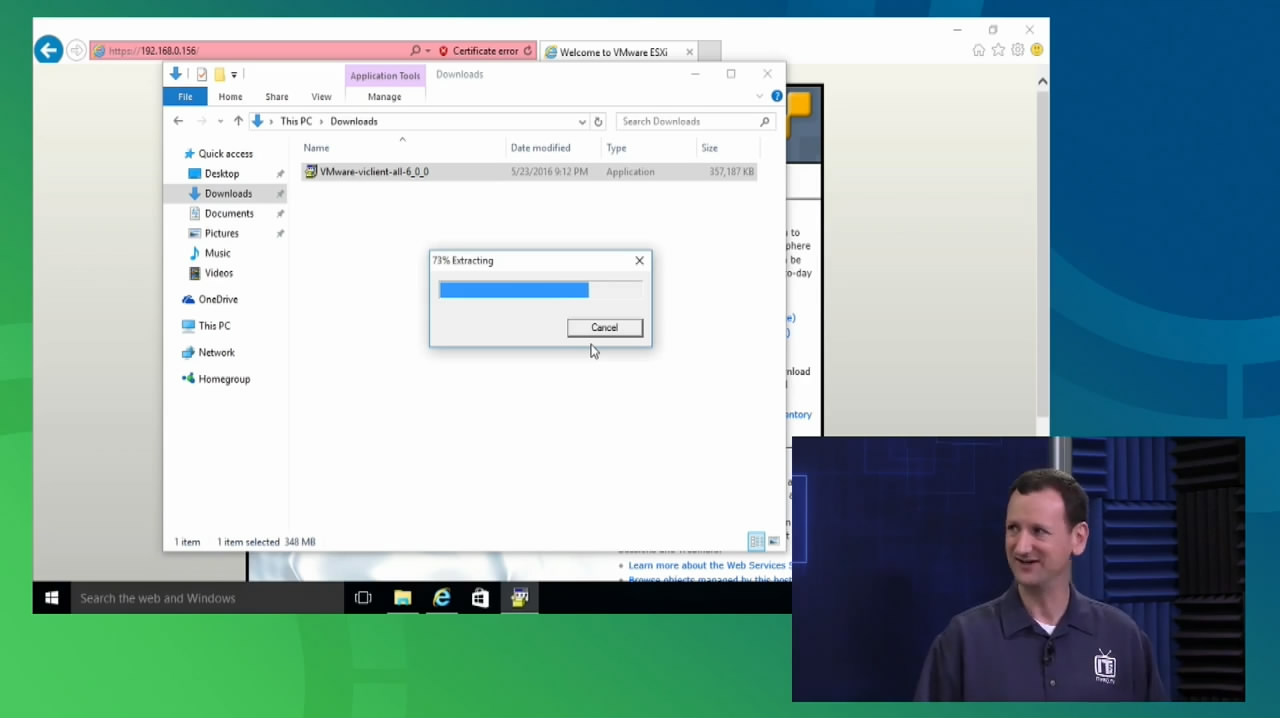The image size is (1280, 718).
Task: Open Documents in the sidebar
Action: pyautogui.click(x=229, y=214)
